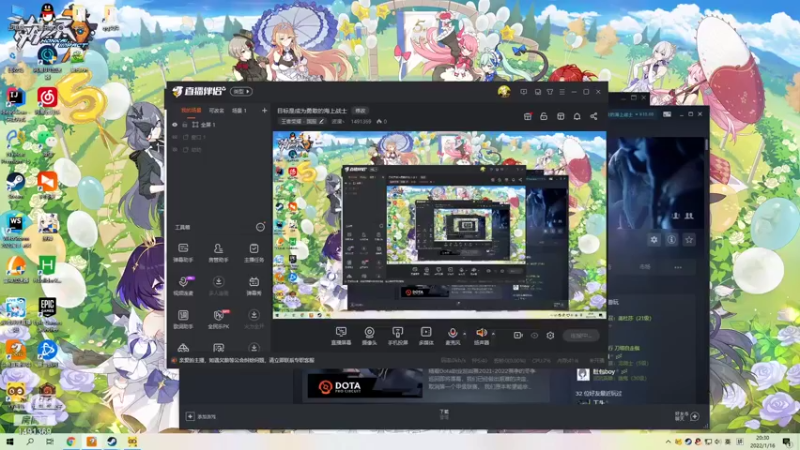Toggle the preview eye icon beside record button

[534, 336]
